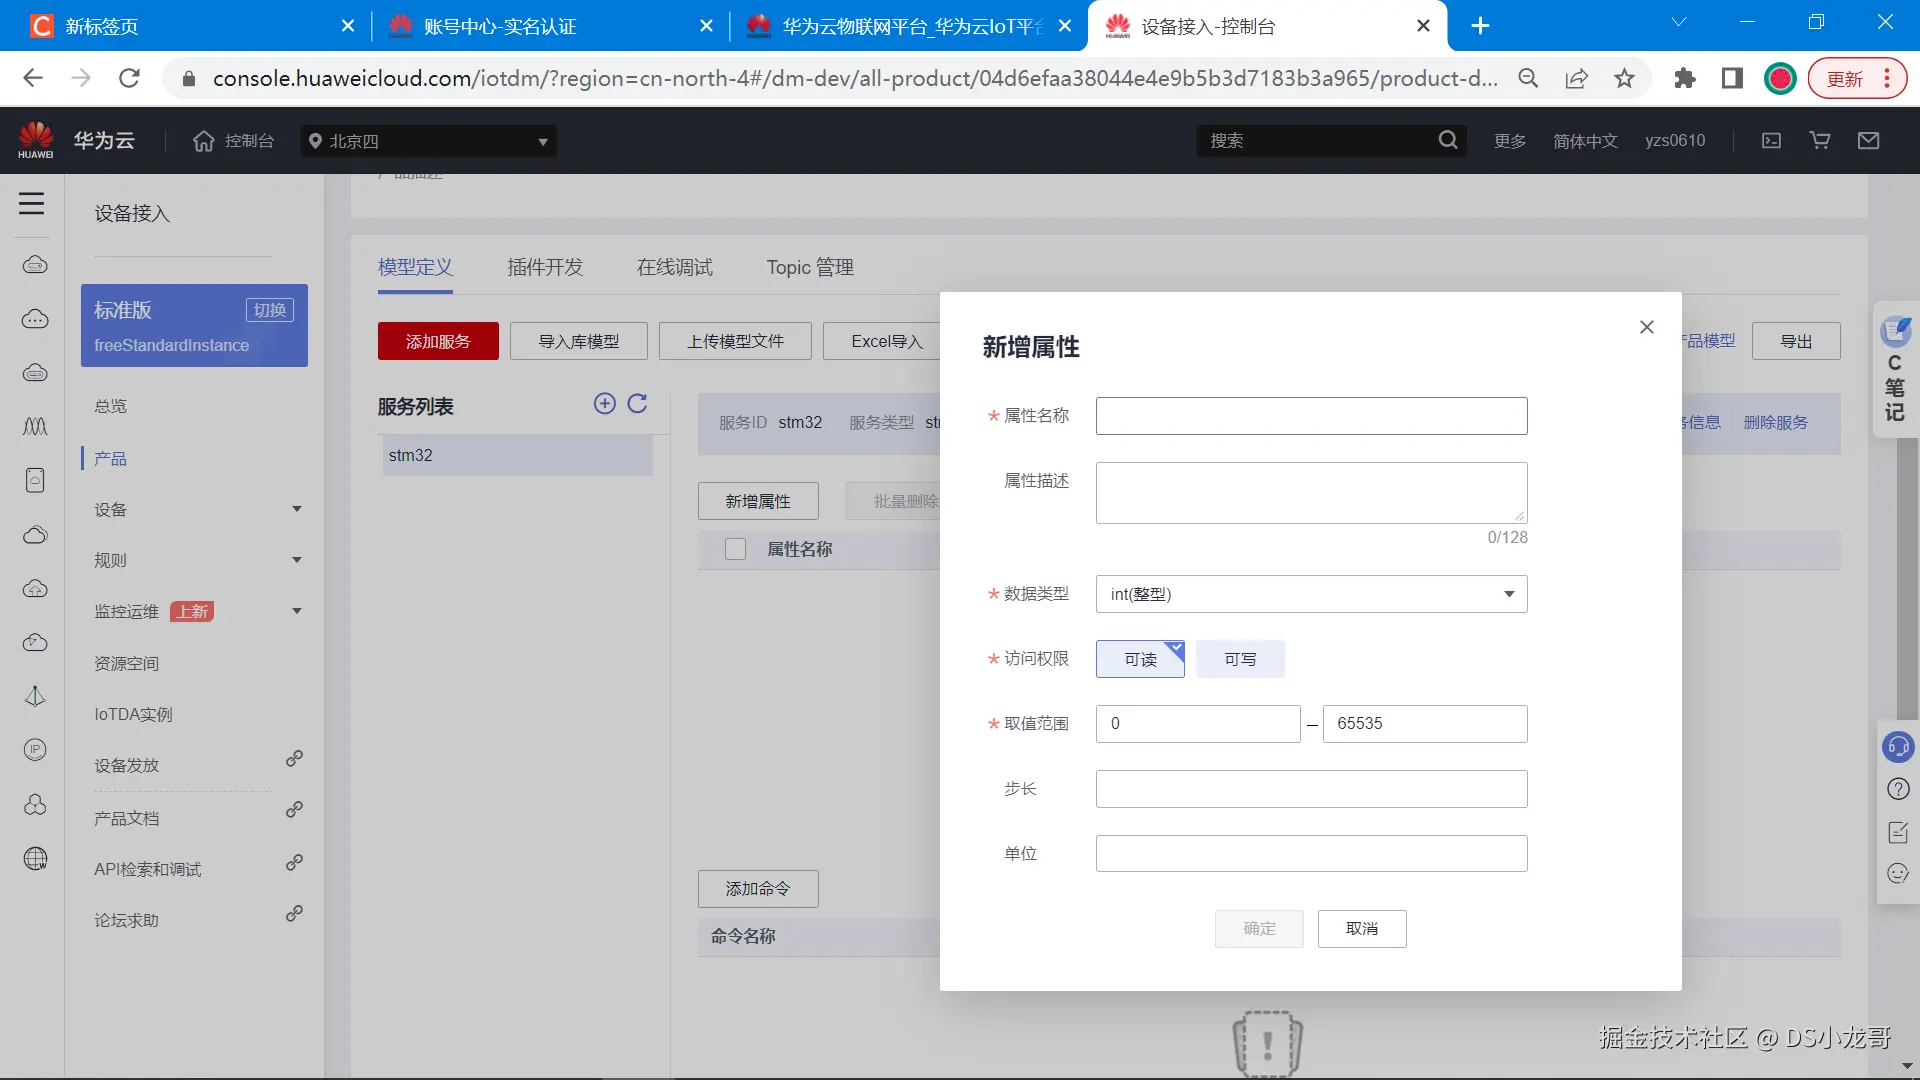Close the 新增属性 dialog
This screenshot has height=1080, width=1920.
tap(1647, 327)
